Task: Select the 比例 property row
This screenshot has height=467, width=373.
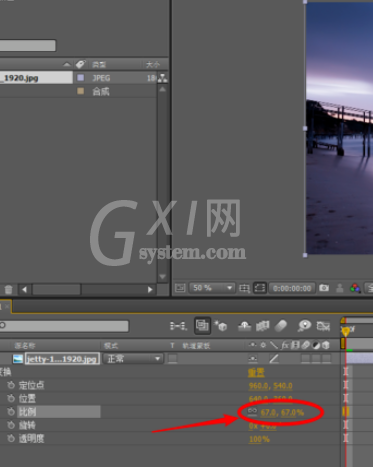Action: pyautogui.click(x=59, y=412)
